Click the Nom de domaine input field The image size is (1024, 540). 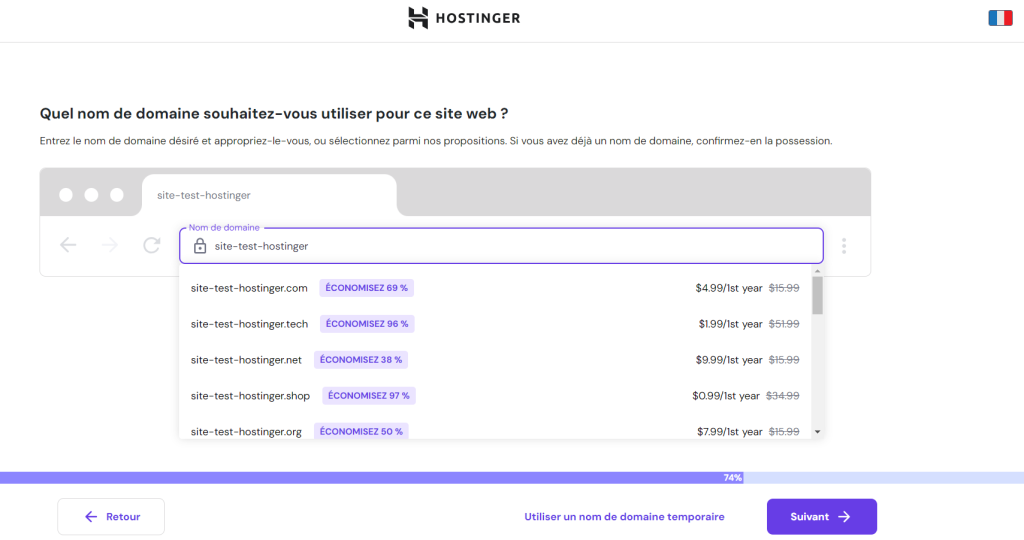coord(500,246)
